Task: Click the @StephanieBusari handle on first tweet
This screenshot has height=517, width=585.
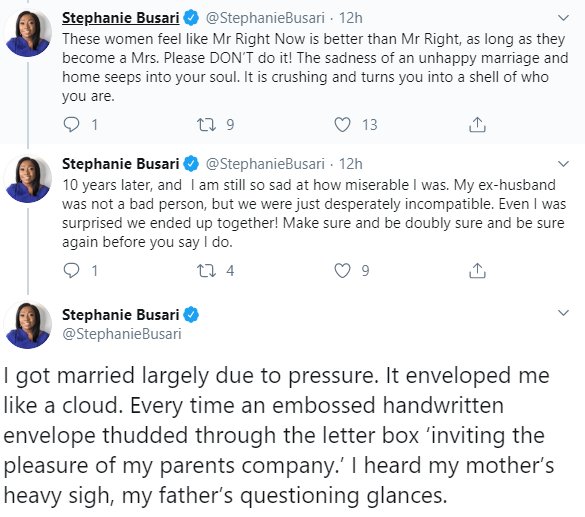Action: point(265,18)
